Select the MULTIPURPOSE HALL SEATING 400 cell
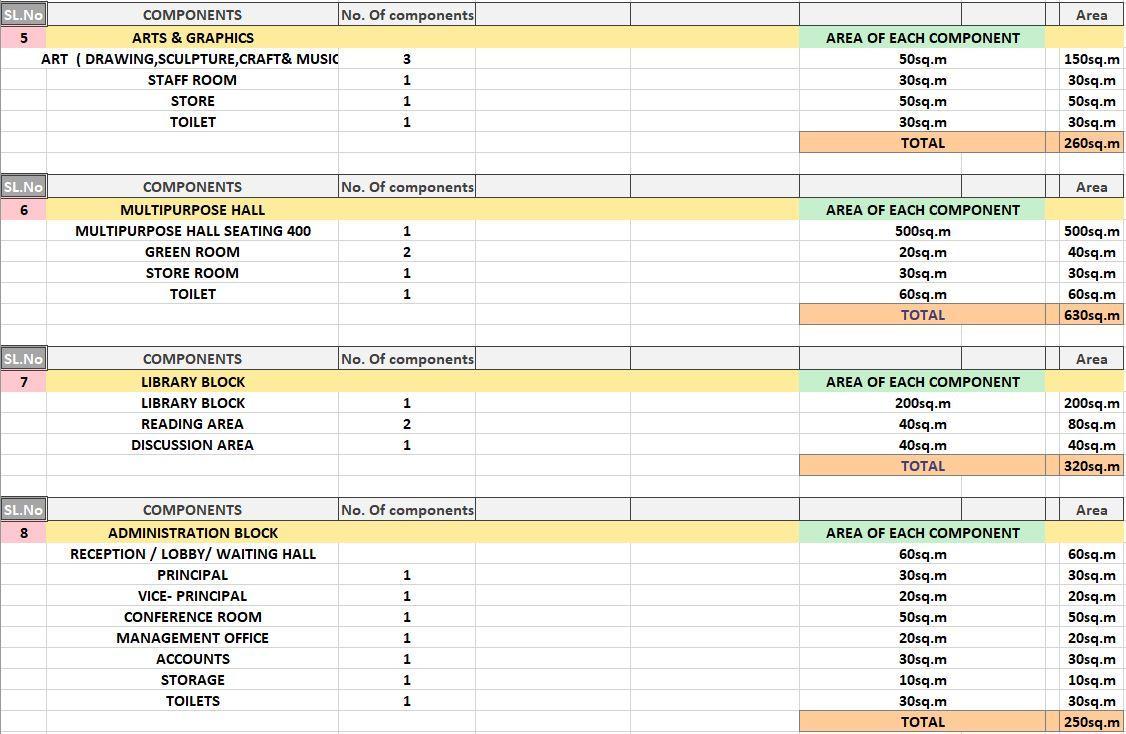The image size is (1126, 734). tap(192, 231)
